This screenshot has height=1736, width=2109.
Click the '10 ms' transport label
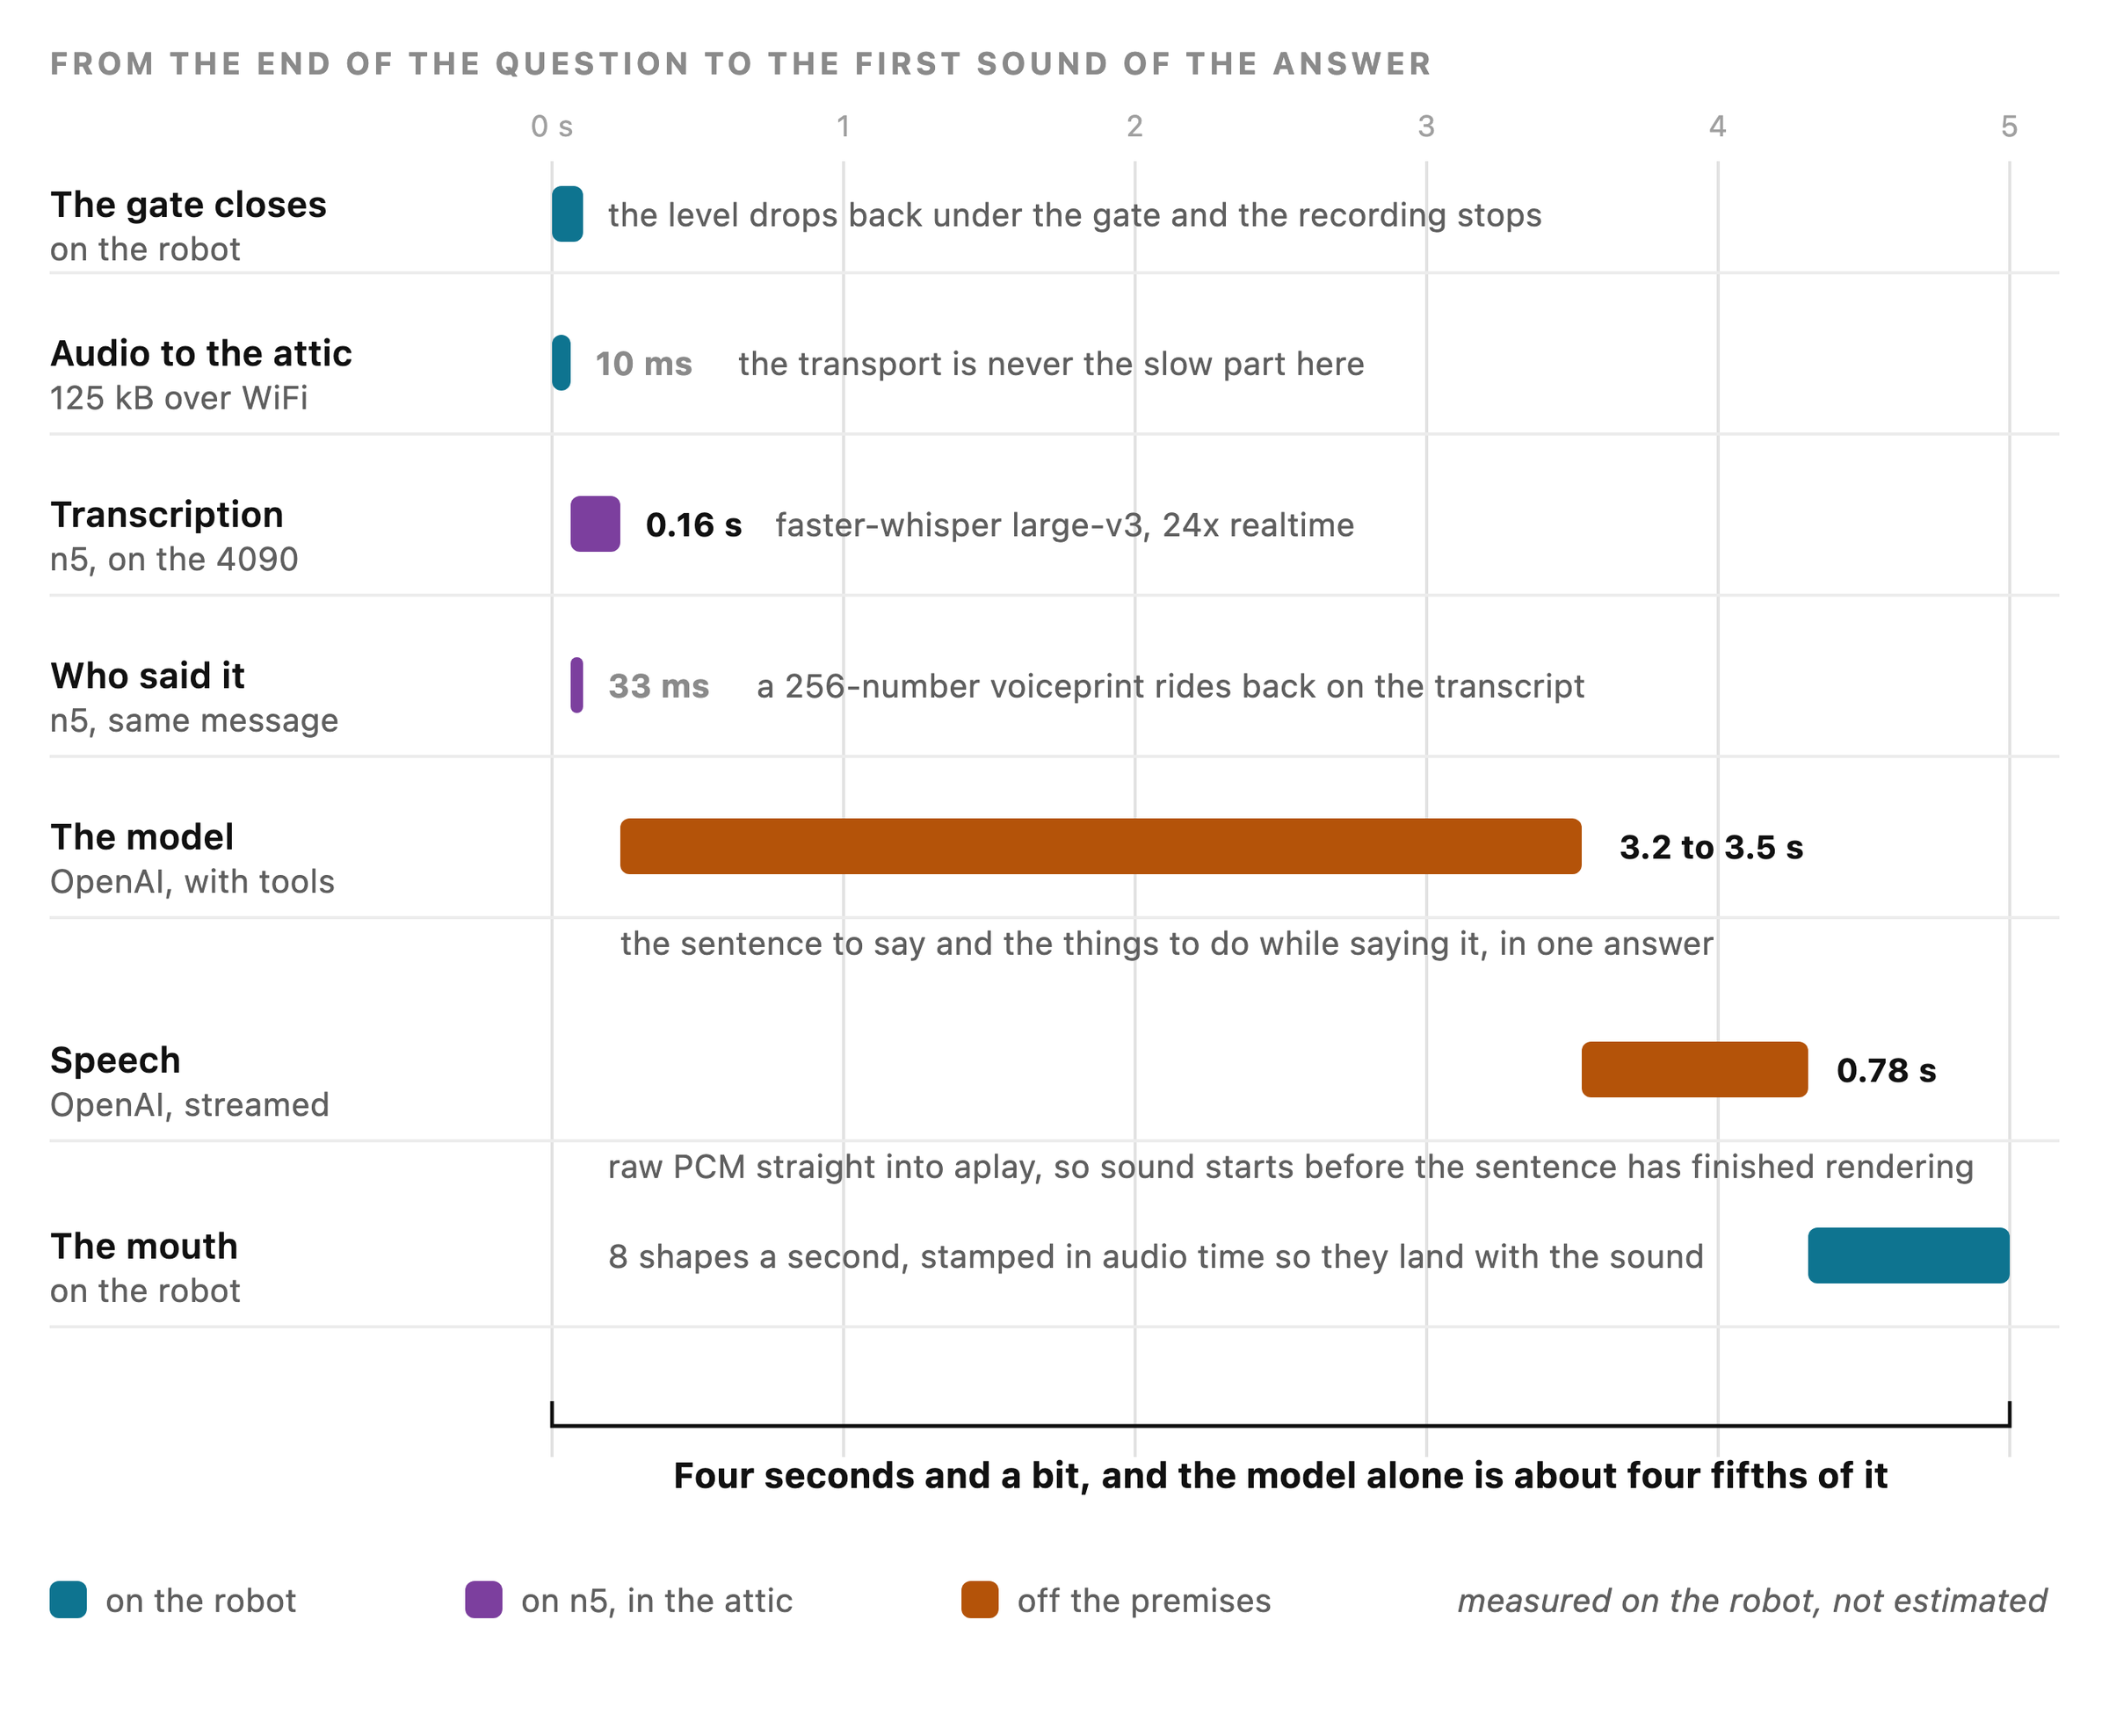643,364
